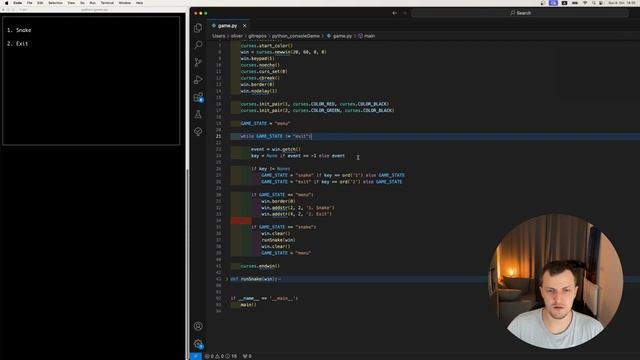Viewport: 640px width, 360px height.
Task: Click the ports indicator in the status bar
Action: click(x=247, y=356)
